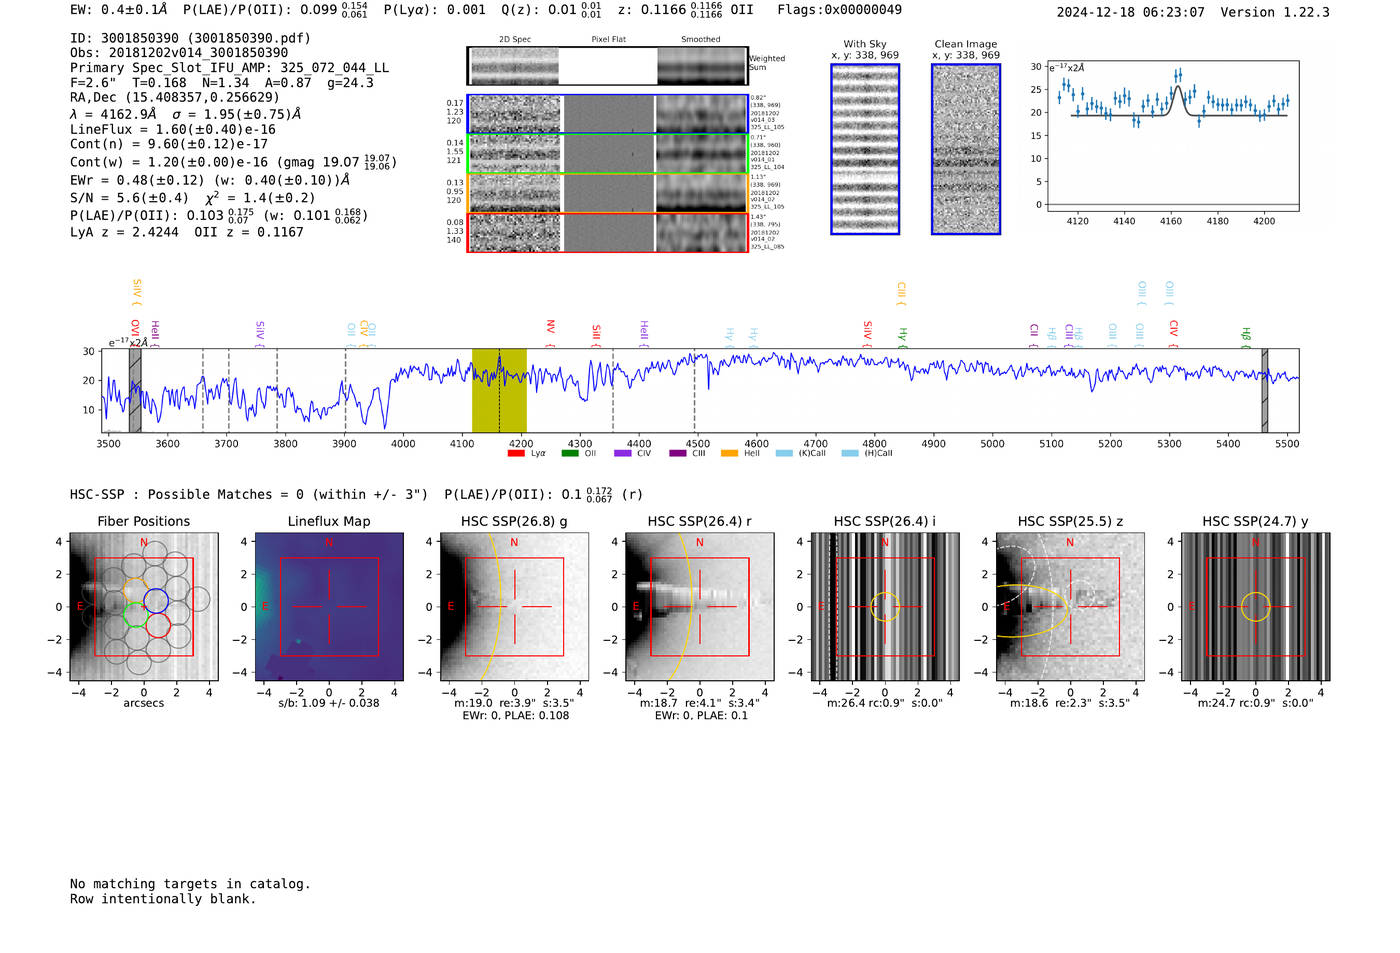Click the 'm:26.4 rc:0.9" s:0.0"' caption

[885, 703]
